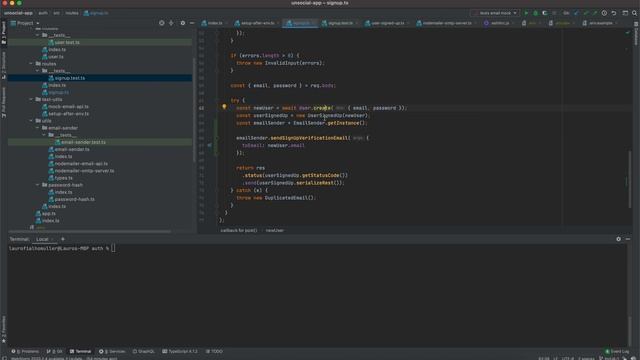Toggle the Services tool window
The width and height of the screenshot is (640, 360).
pyautogui.click(x=112, y=351)
